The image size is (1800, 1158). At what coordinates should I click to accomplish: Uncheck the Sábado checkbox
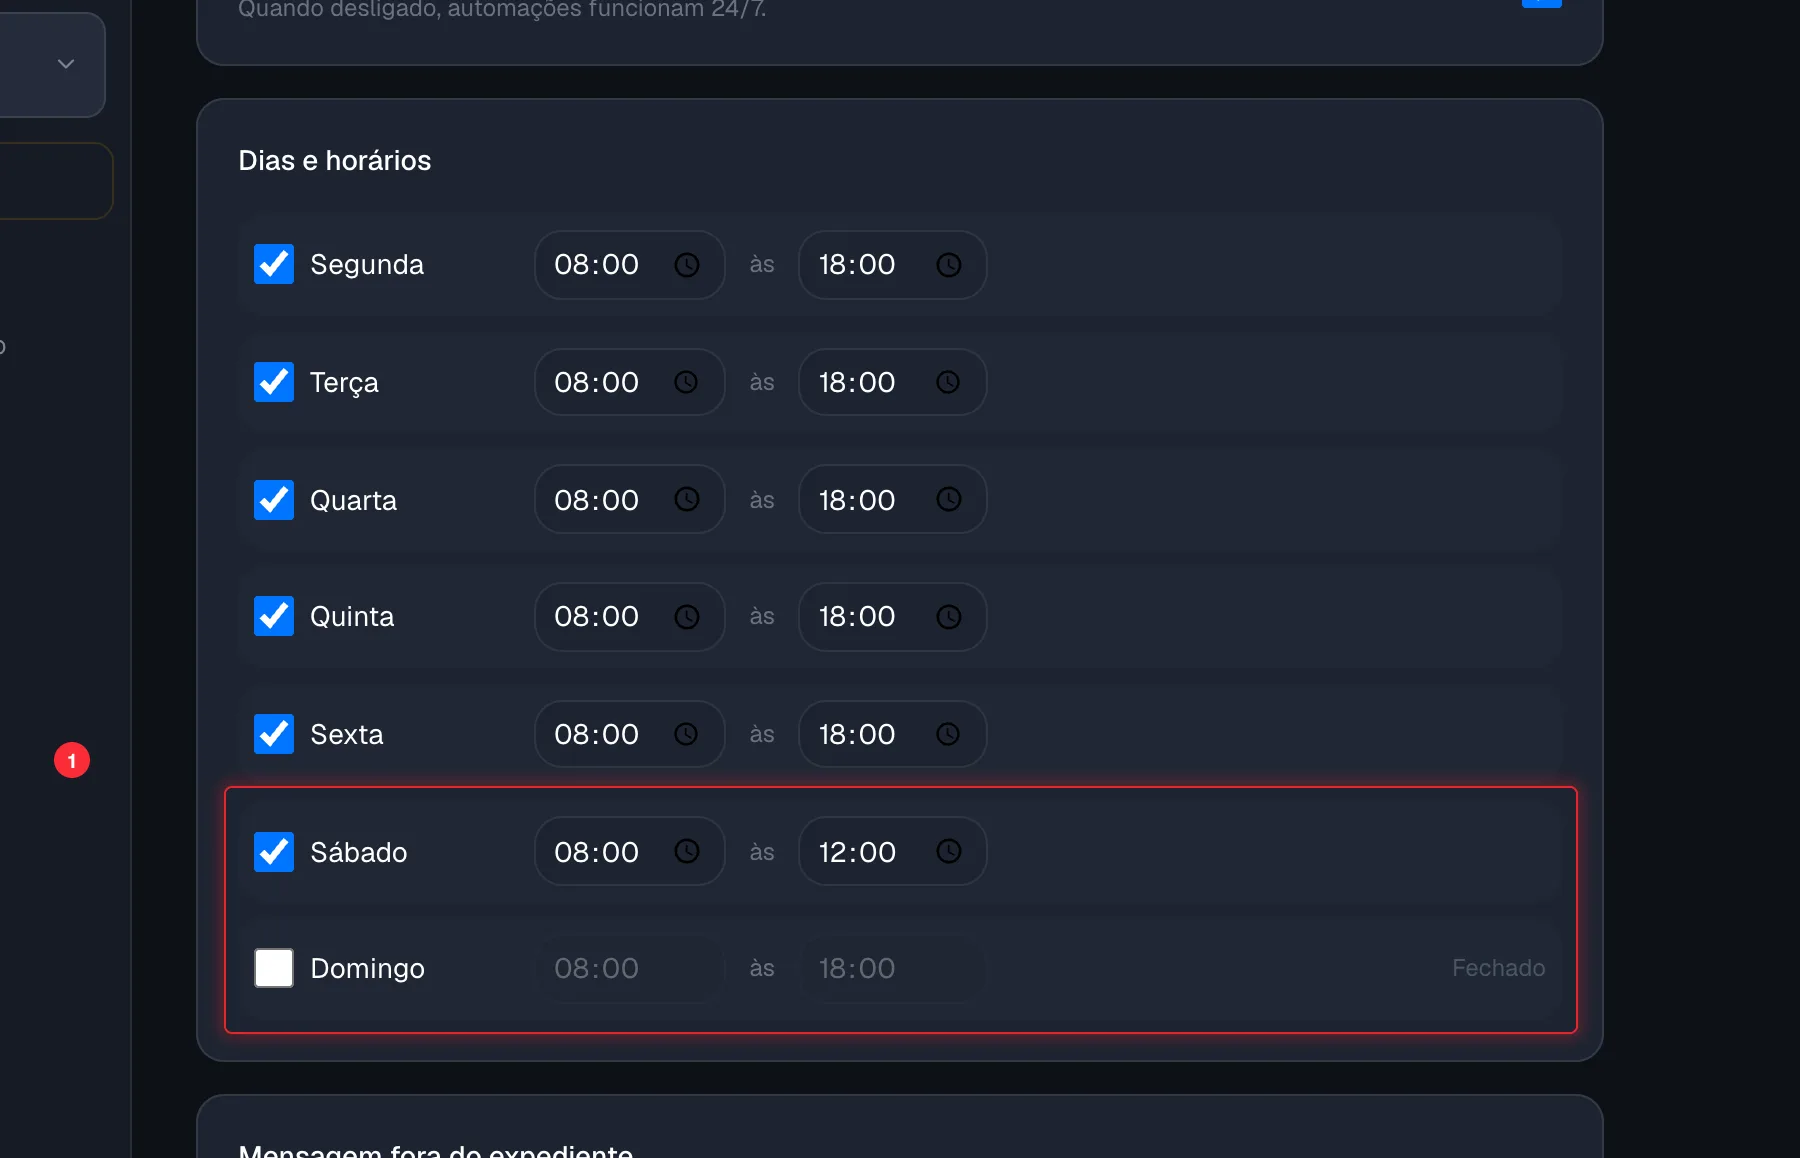[x=274, y=852]
